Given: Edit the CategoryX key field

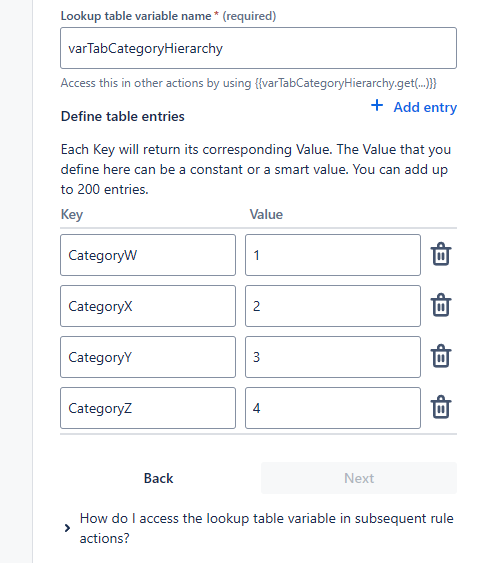Looking at the screenshot, I should tap(148, 306).
